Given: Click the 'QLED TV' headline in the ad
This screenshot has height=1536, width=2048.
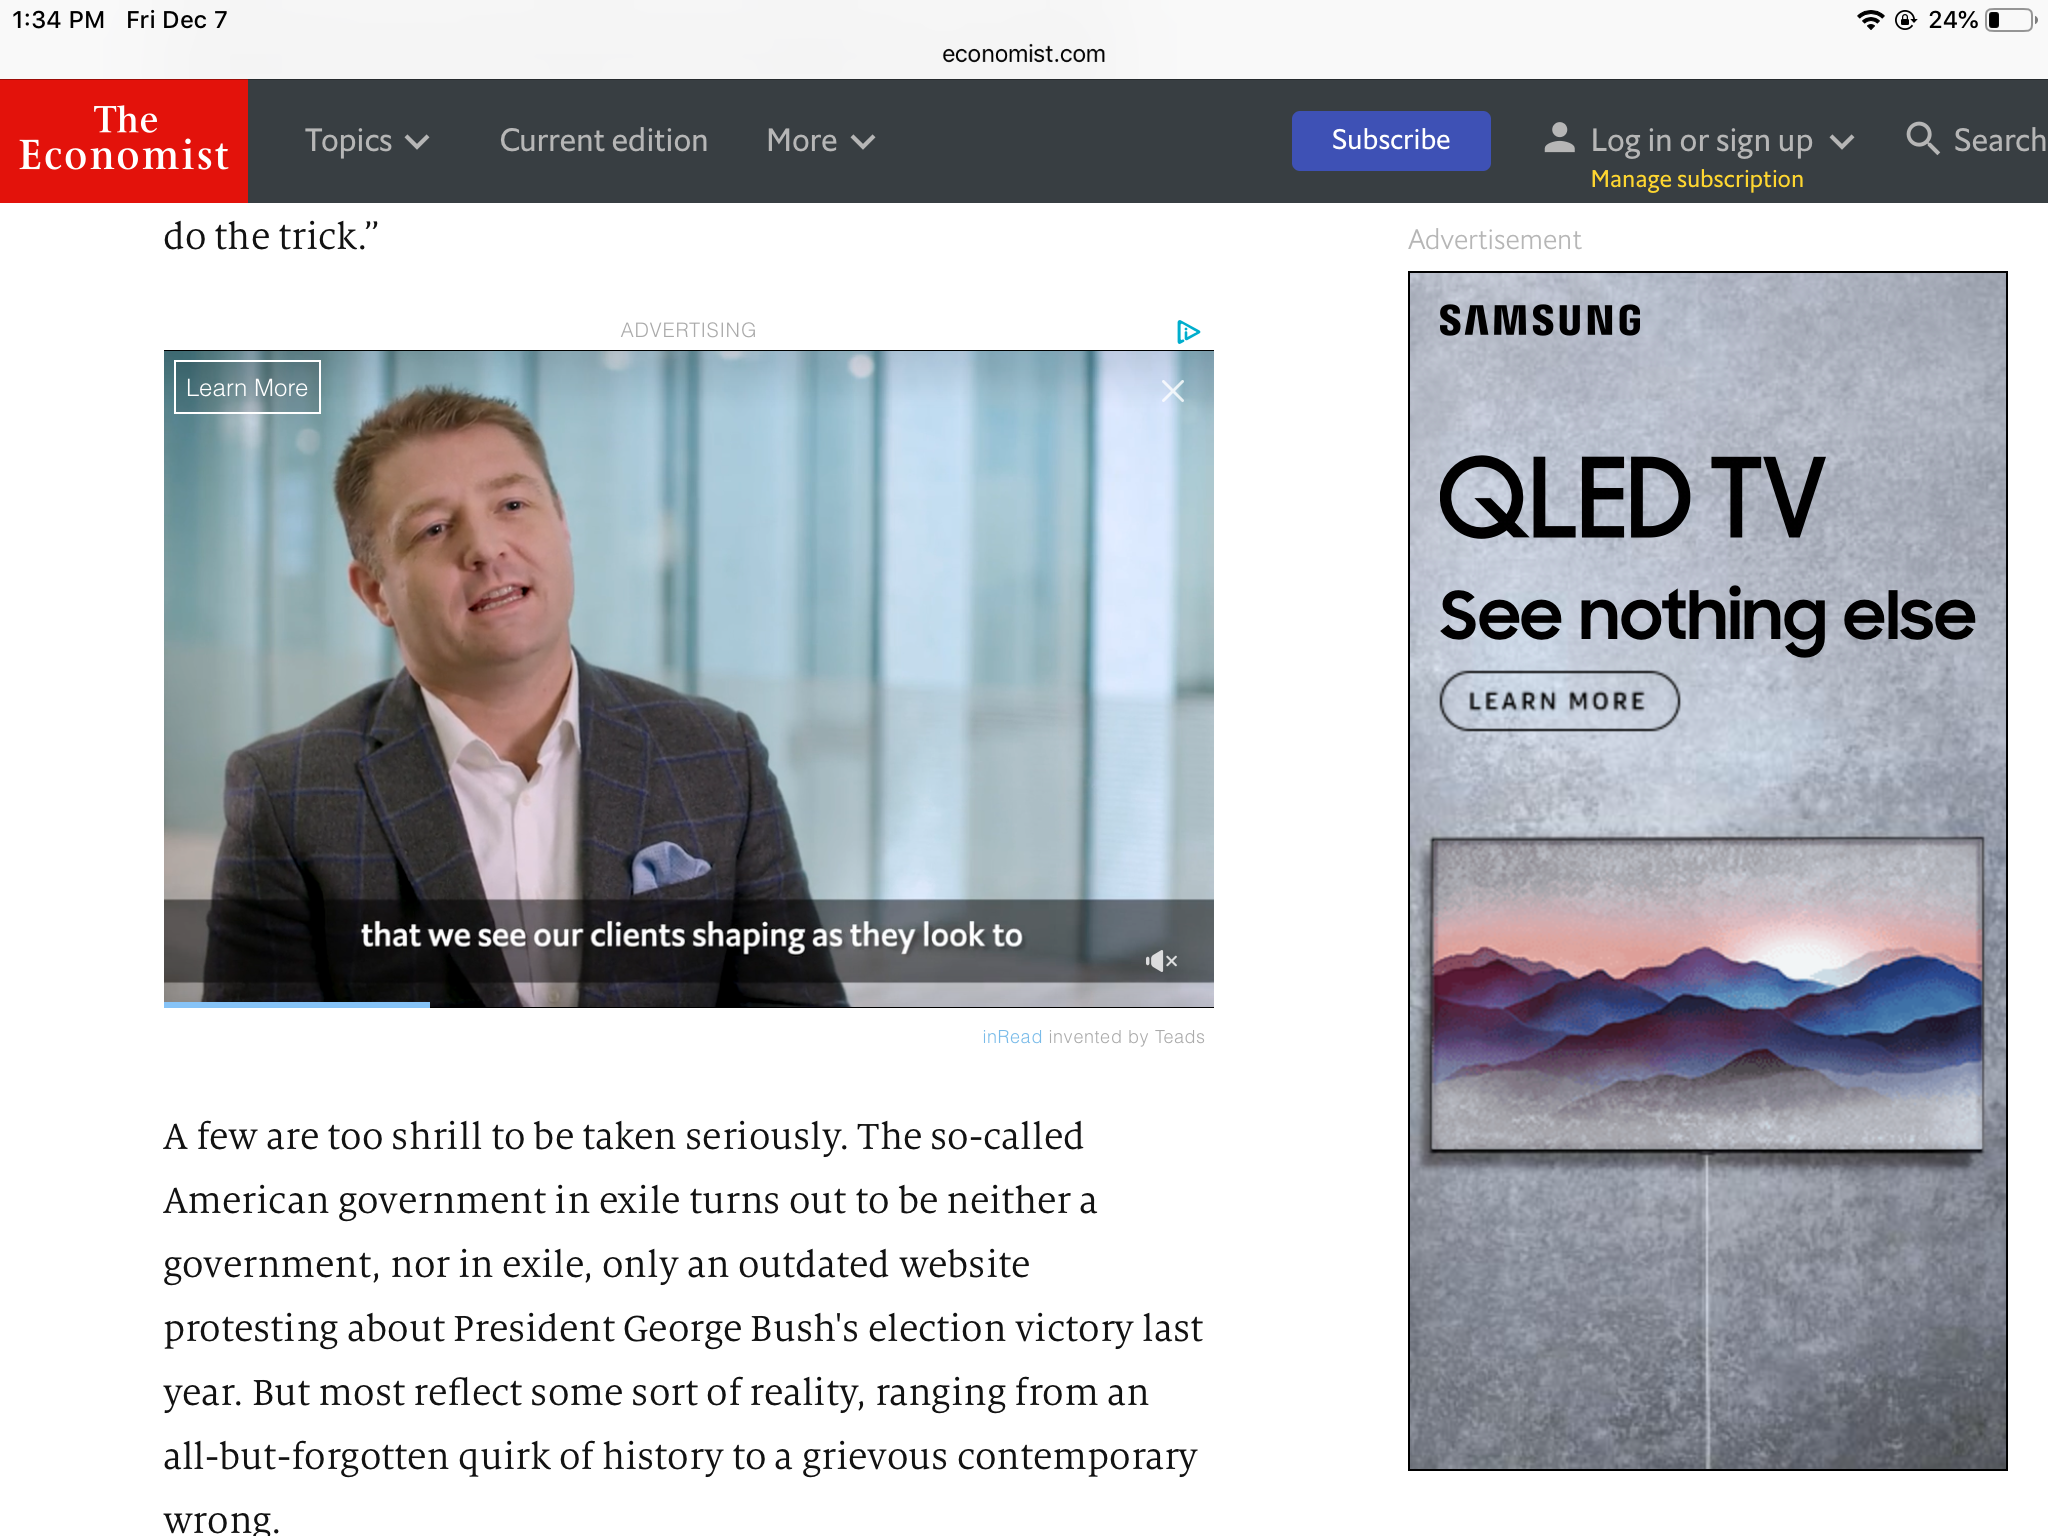Looking at the screenshot, I should pyautogui.click(x=1632, y=499).
